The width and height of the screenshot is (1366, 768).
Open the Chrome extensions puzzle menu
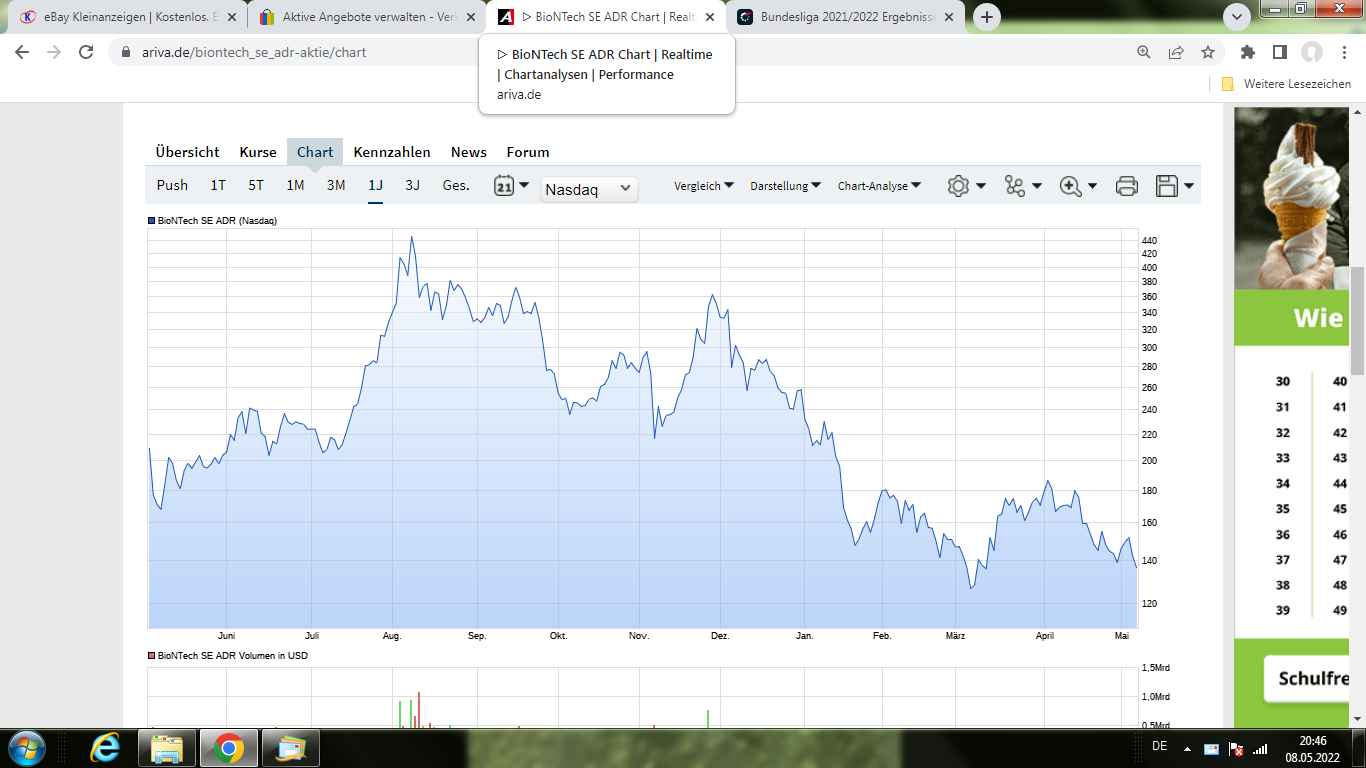[1248, 52]
